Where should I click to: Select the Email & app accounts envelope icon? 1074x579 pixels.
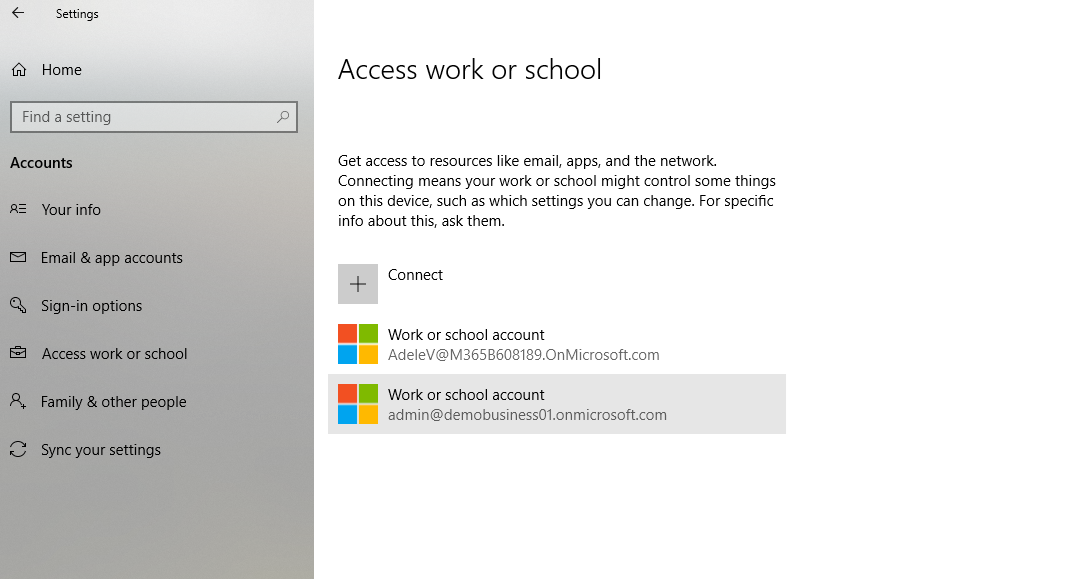pyautogui.click(x=18, y=257)
